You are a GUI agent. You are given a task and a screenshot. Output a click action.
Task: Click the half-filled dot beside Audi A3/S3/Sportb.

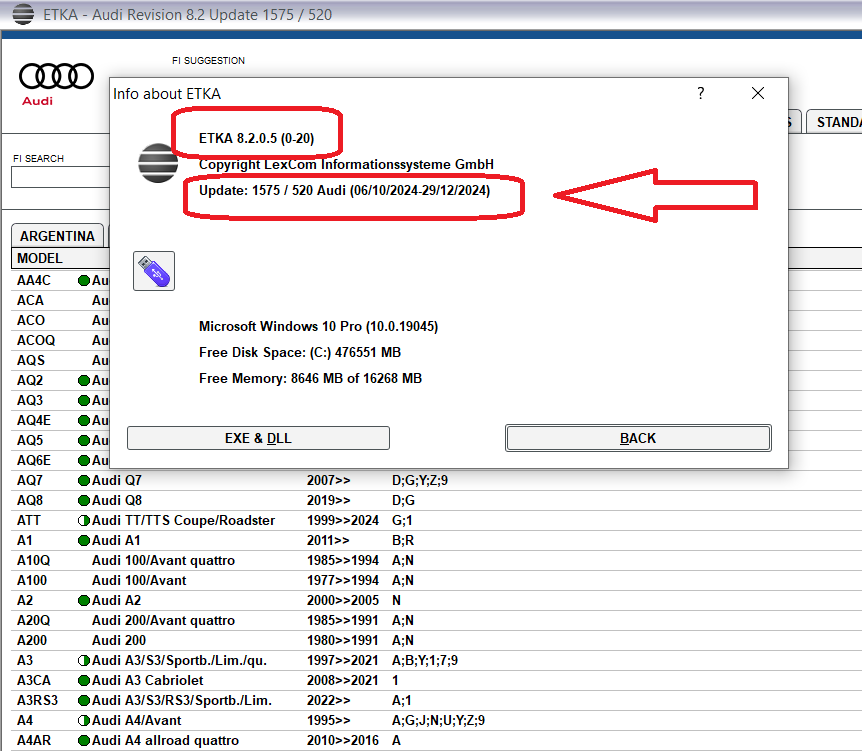(84, 660)
